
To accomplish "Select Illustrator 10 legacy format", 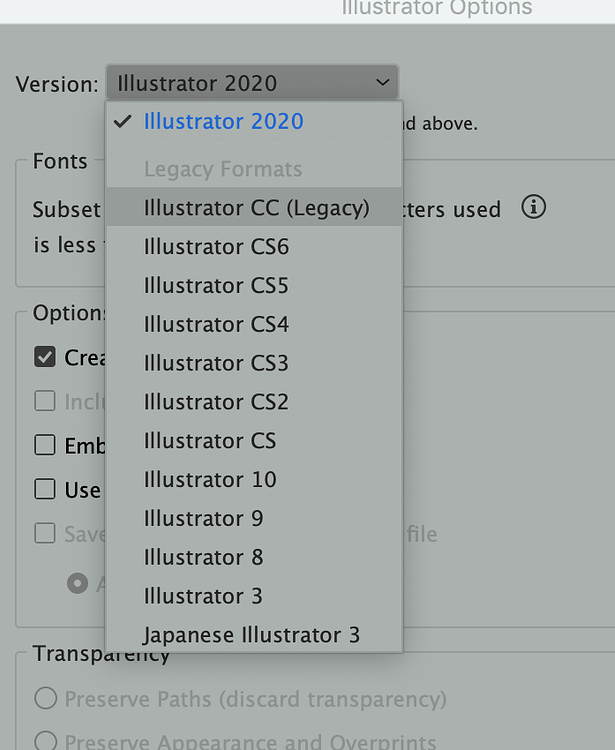I will point(254,479).
